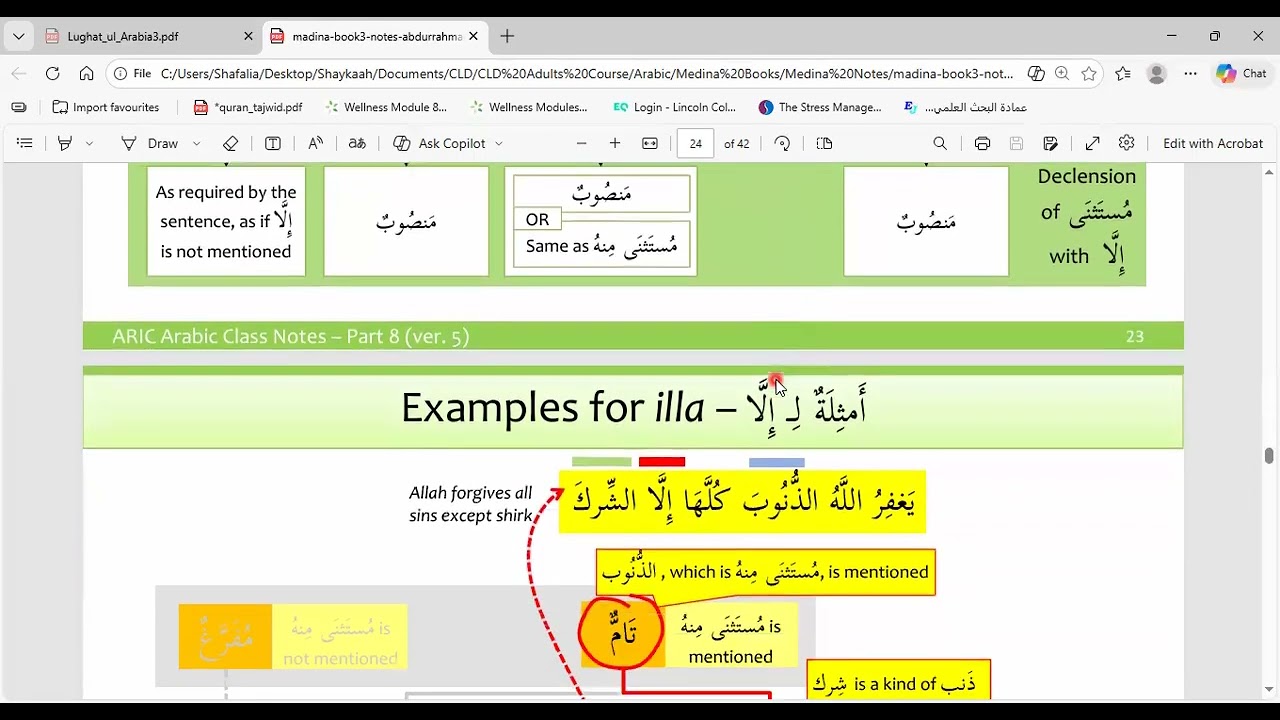Open the tab list dropdown
The width and height of the screenshot is (1280, 720).
click(x=18, y=36)
